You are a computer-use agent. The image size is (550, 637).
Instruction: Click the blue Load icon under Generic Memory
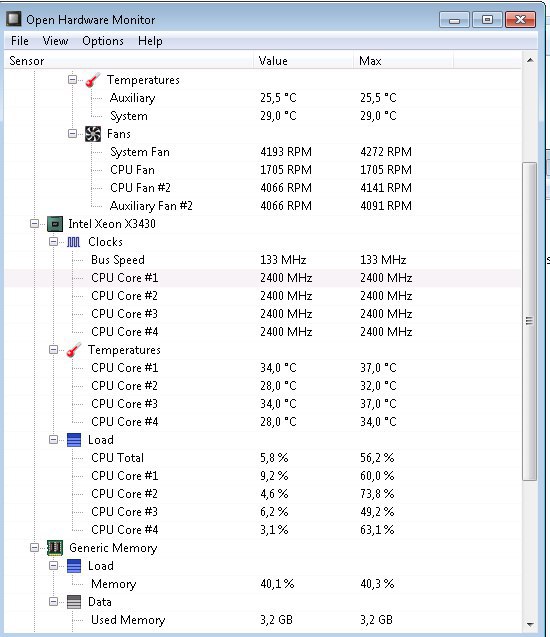tap(74, 566)
